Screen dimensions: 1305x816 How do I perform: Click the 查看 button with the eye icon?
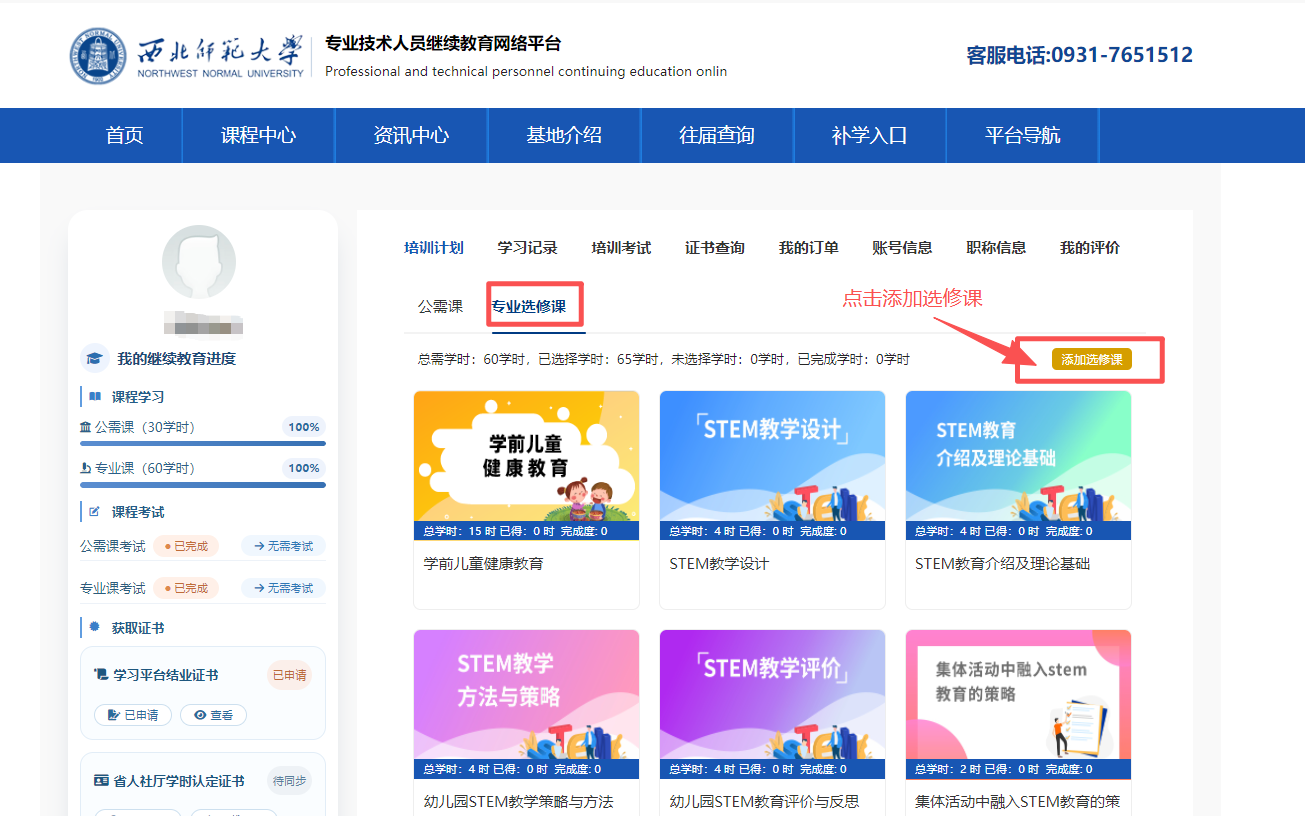pyautogui.click(x=213, y=715)
